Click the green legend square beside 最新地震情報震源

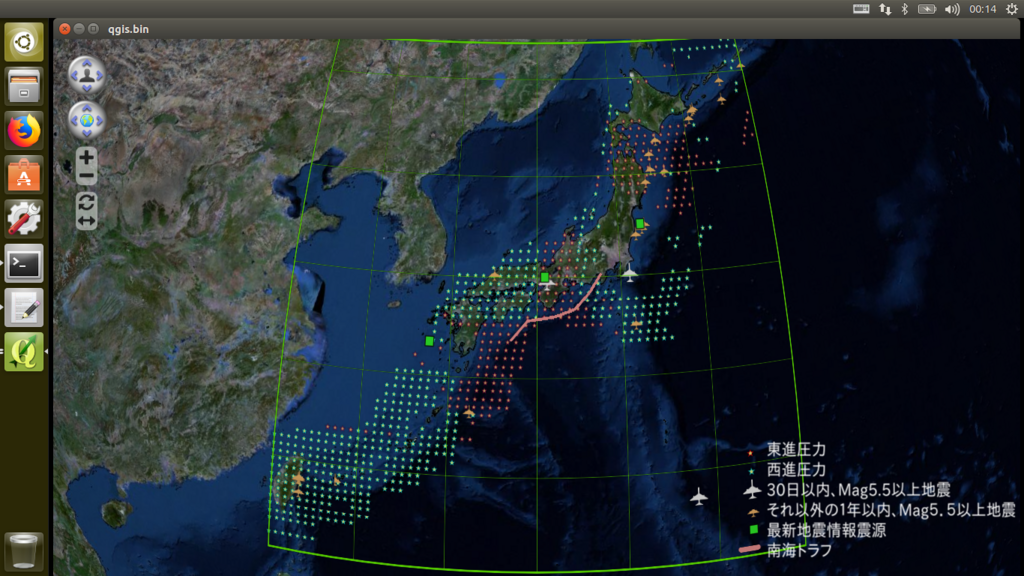click(753, 530)
